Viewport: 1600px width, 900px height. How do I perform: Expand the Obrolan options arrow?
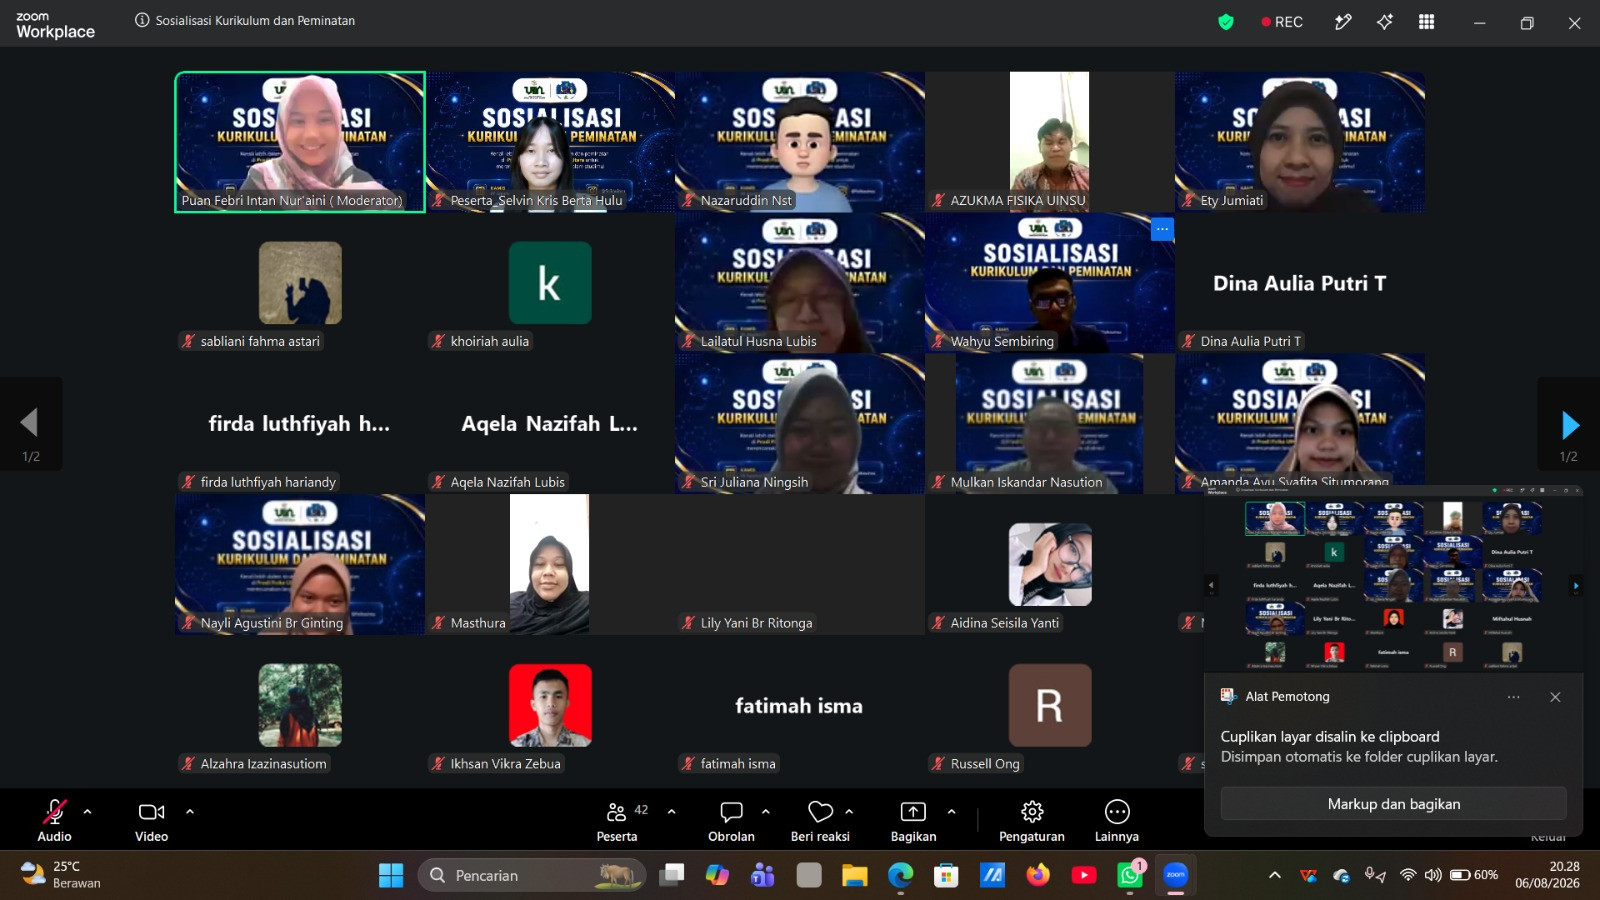766,811
